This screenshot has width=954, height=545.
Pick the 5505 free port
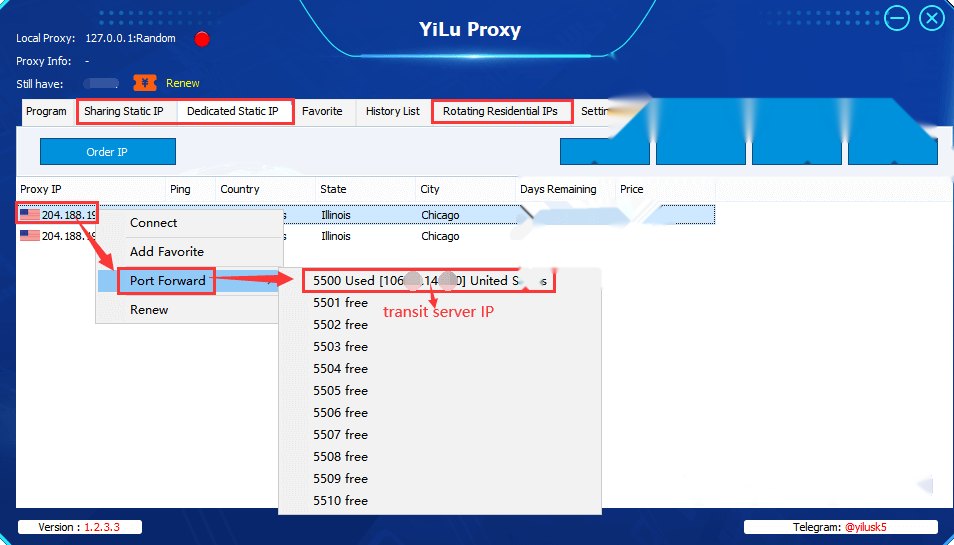point(340,391)
